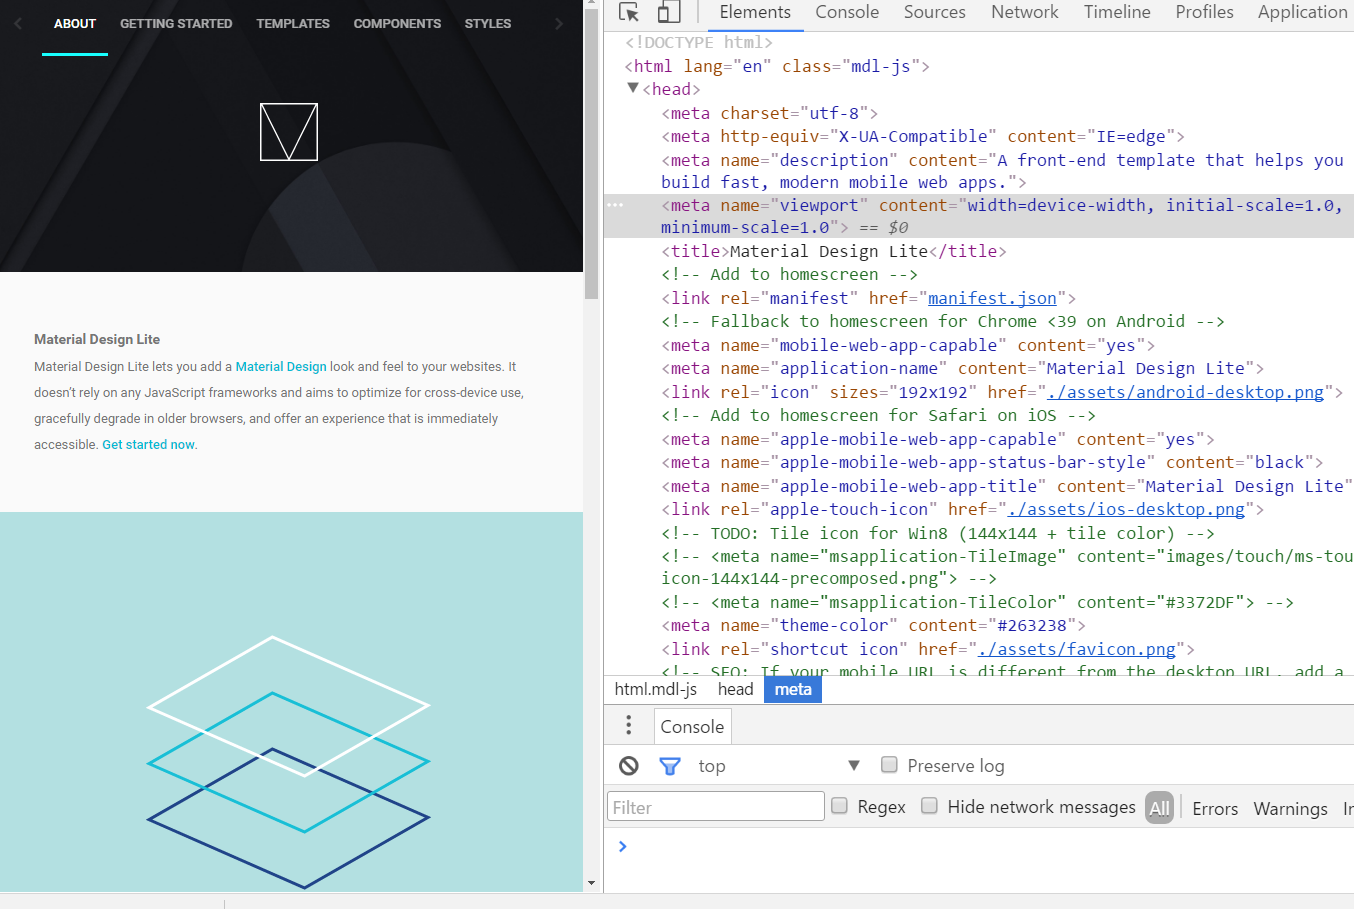Select the apple-mobile-web-app-status-bar-style meta node
The width and height of the screenshot is (1354, 909).
[991, 462]
